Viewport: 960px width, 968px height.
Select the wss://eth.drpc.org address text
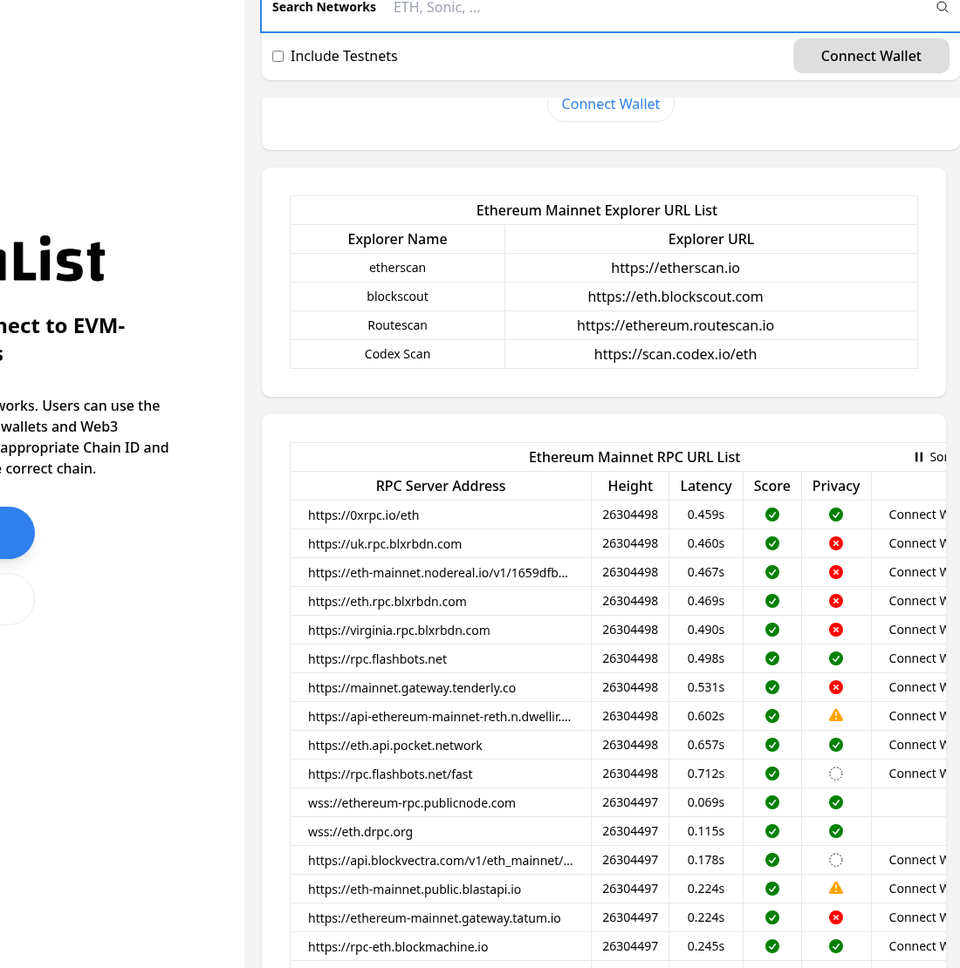pyautogui.click(x=360, y=832)
